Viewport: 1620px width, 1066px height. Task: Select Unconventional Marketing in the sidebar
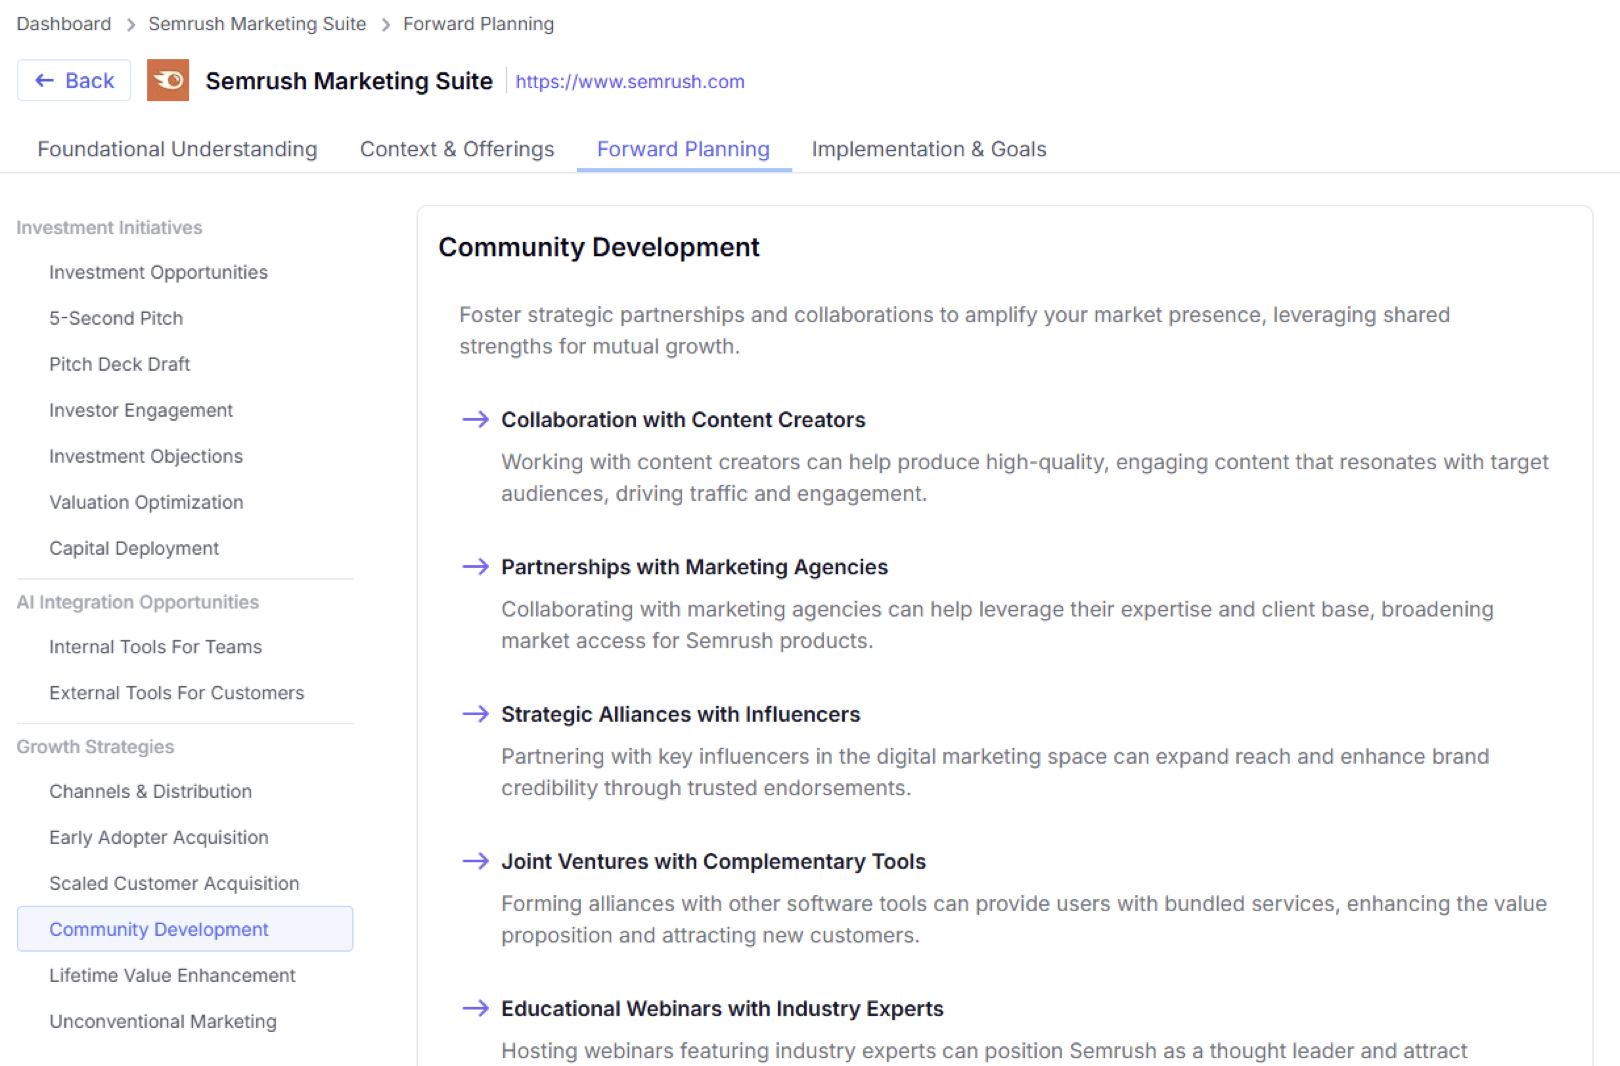click(x=163, y=1021)
